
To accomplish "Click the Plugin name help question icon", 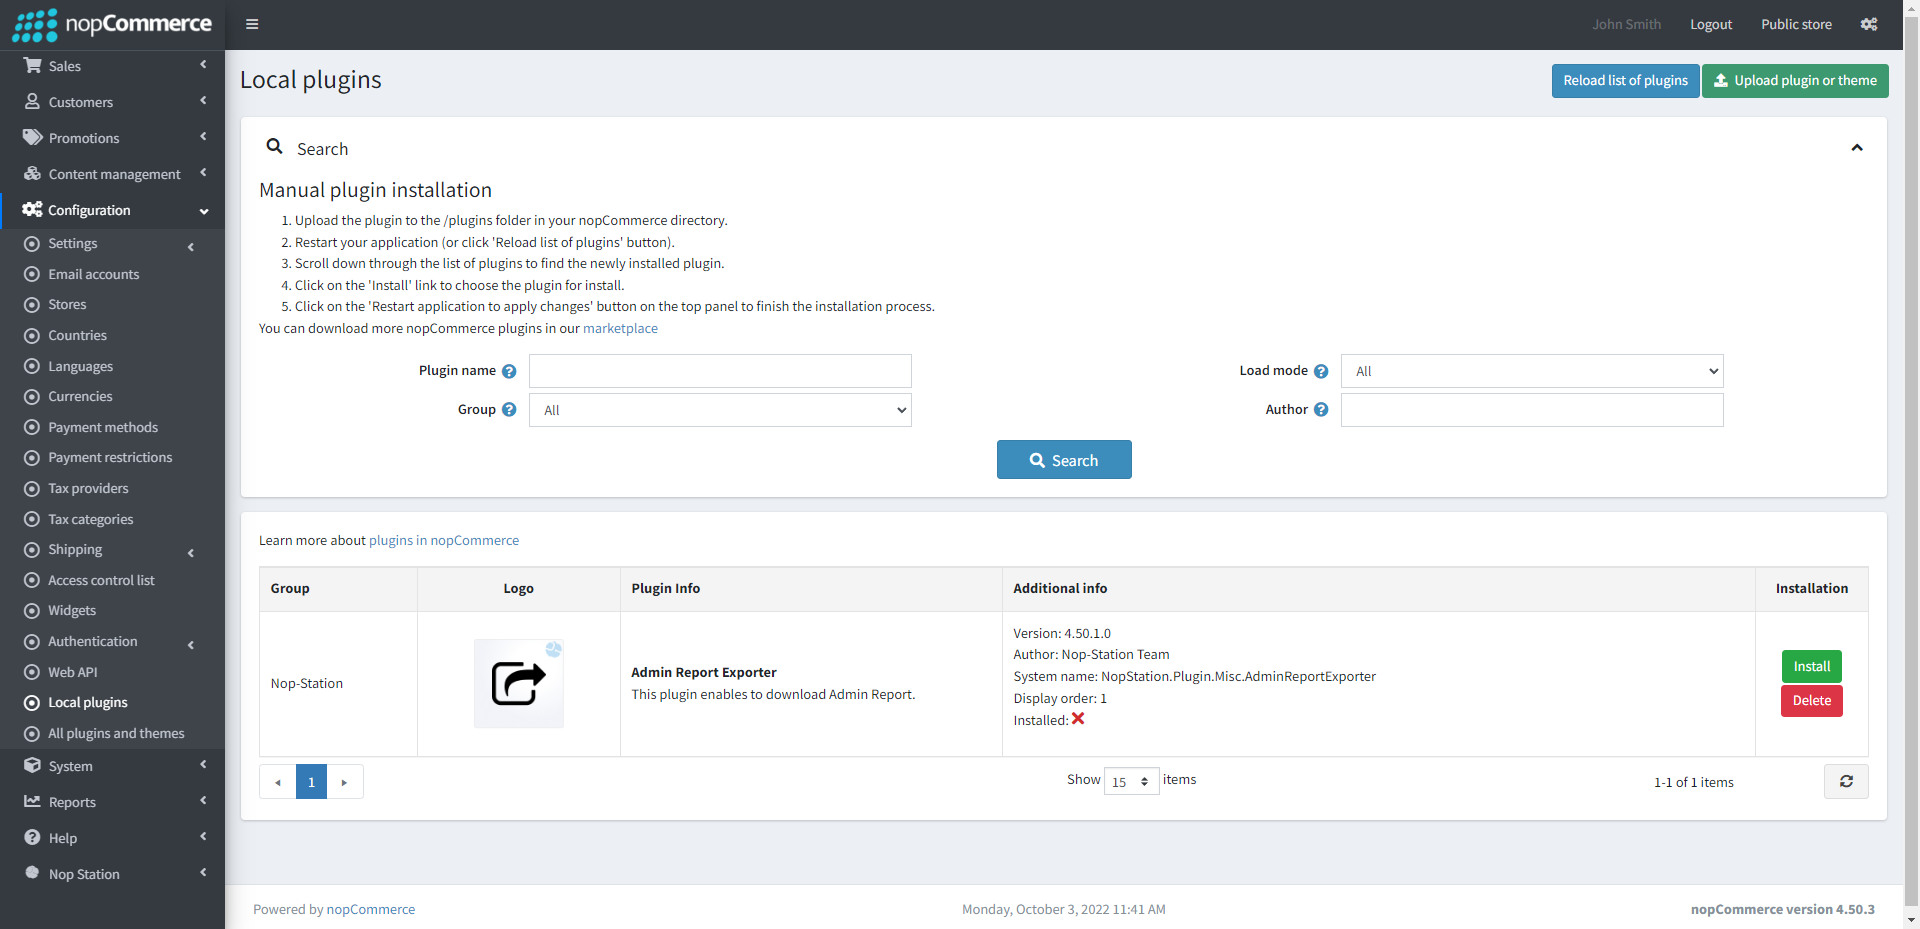I will coord(509,371).
